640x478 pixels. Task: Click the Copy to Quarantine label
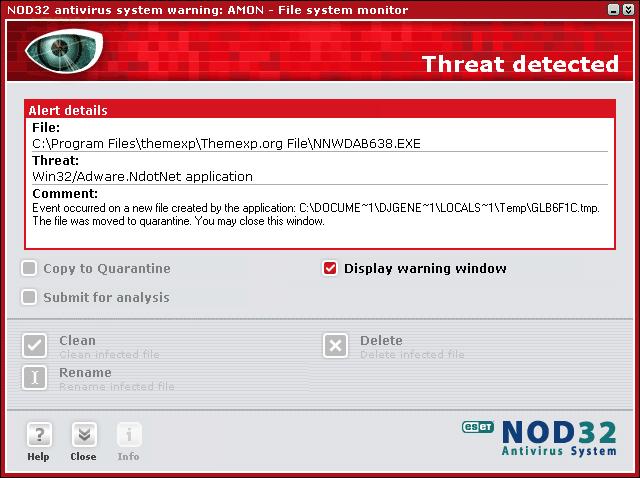[107, 269]
